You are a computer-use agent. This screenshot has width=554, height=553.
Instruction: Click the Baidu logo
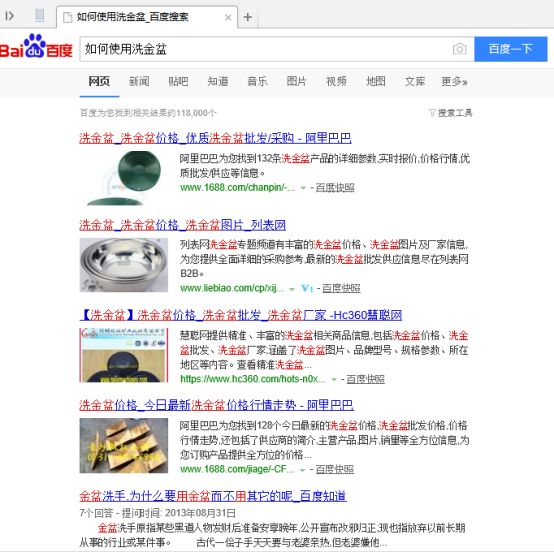[x=36, y=47]
